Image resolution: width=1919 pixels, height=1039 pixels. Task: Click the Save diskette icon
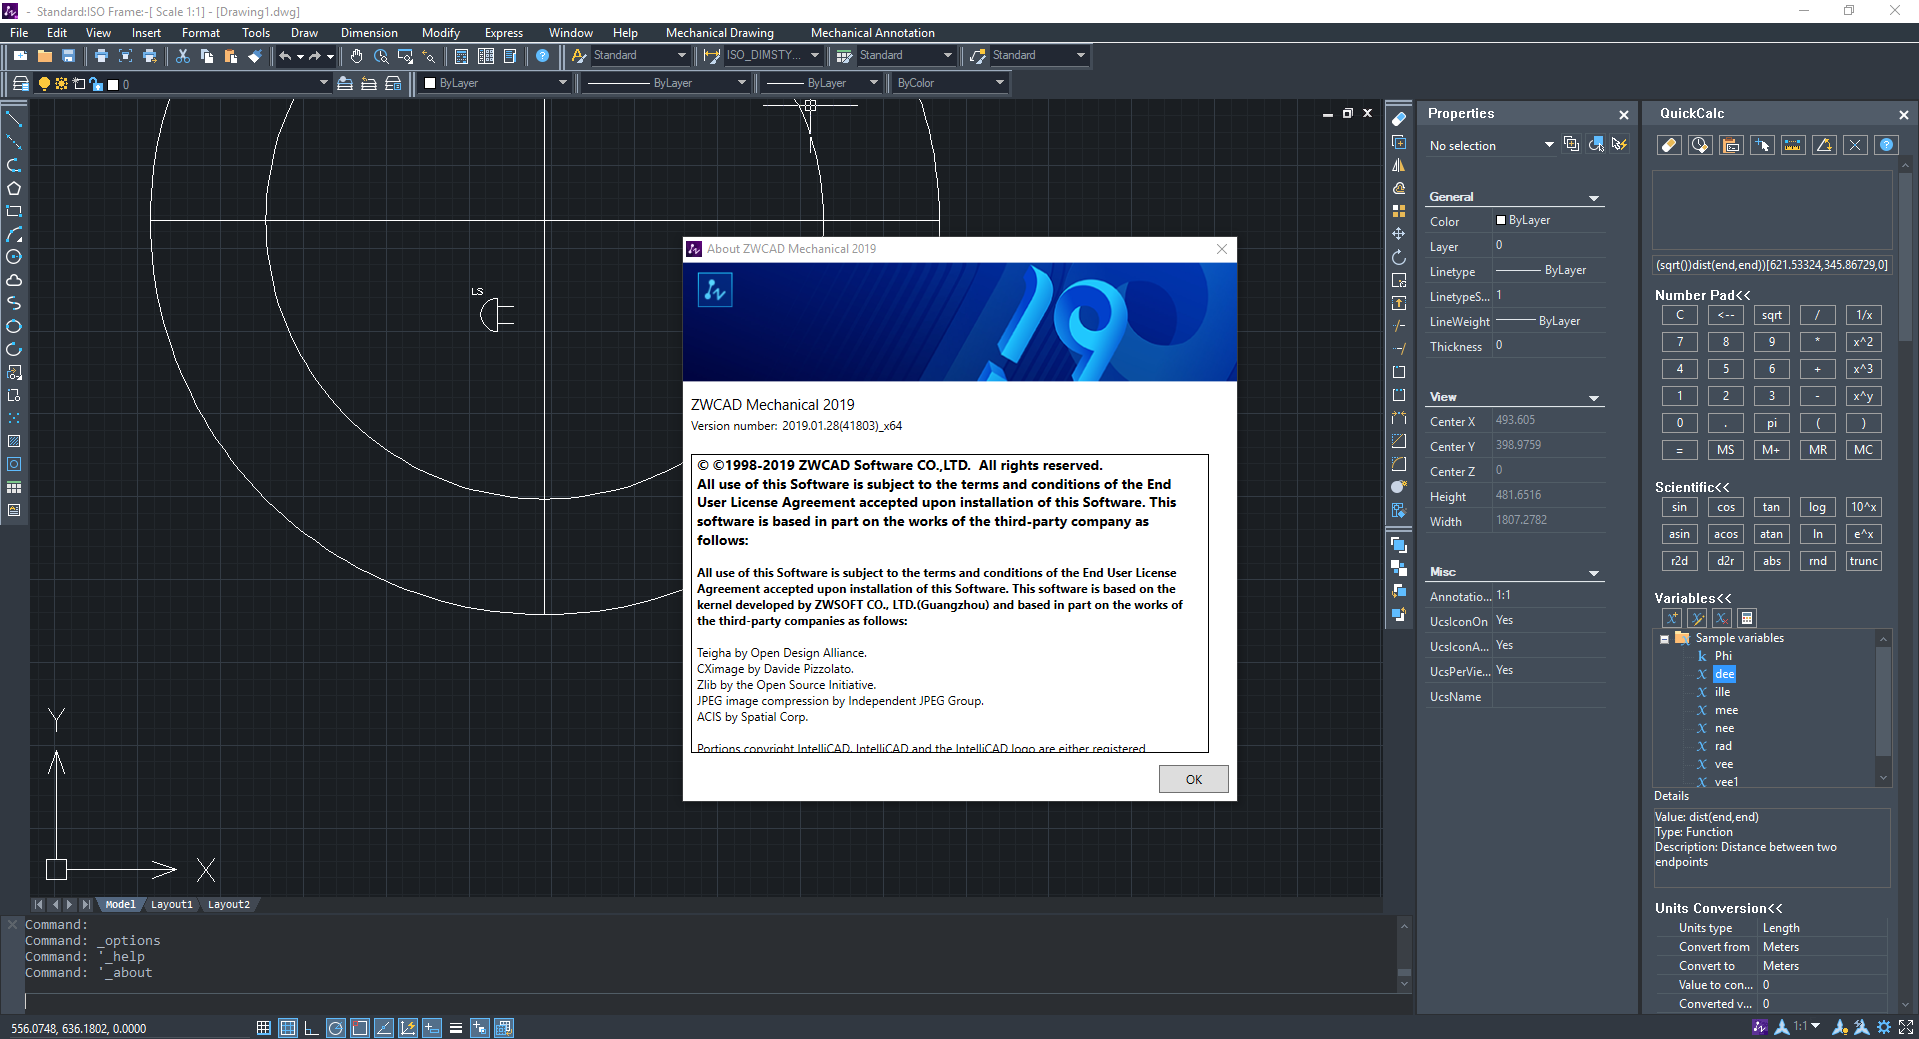pos(68,56)
